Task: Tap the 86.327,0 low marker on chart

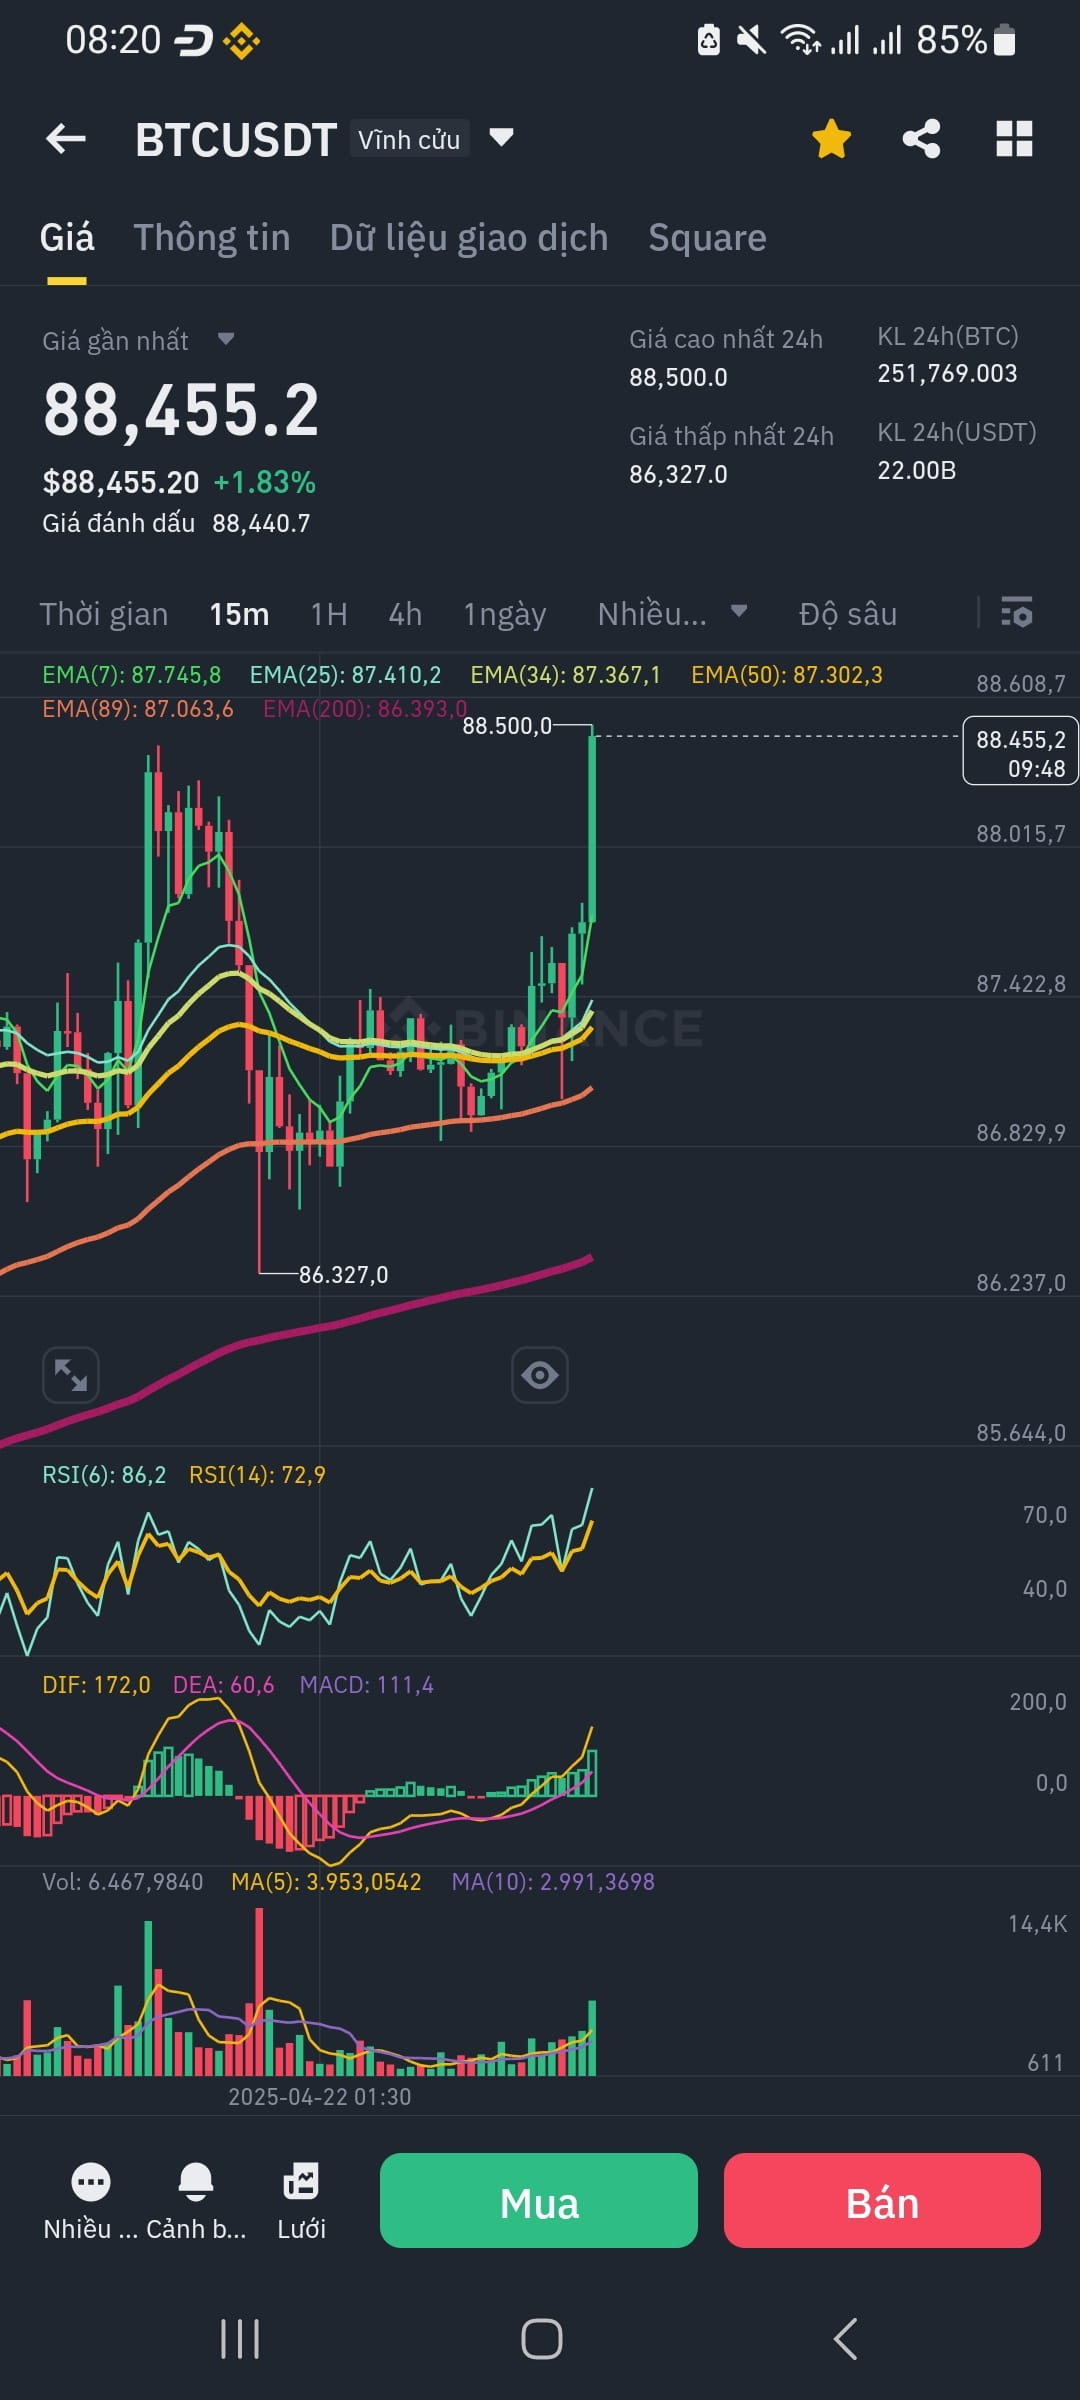Action: 343,1275
